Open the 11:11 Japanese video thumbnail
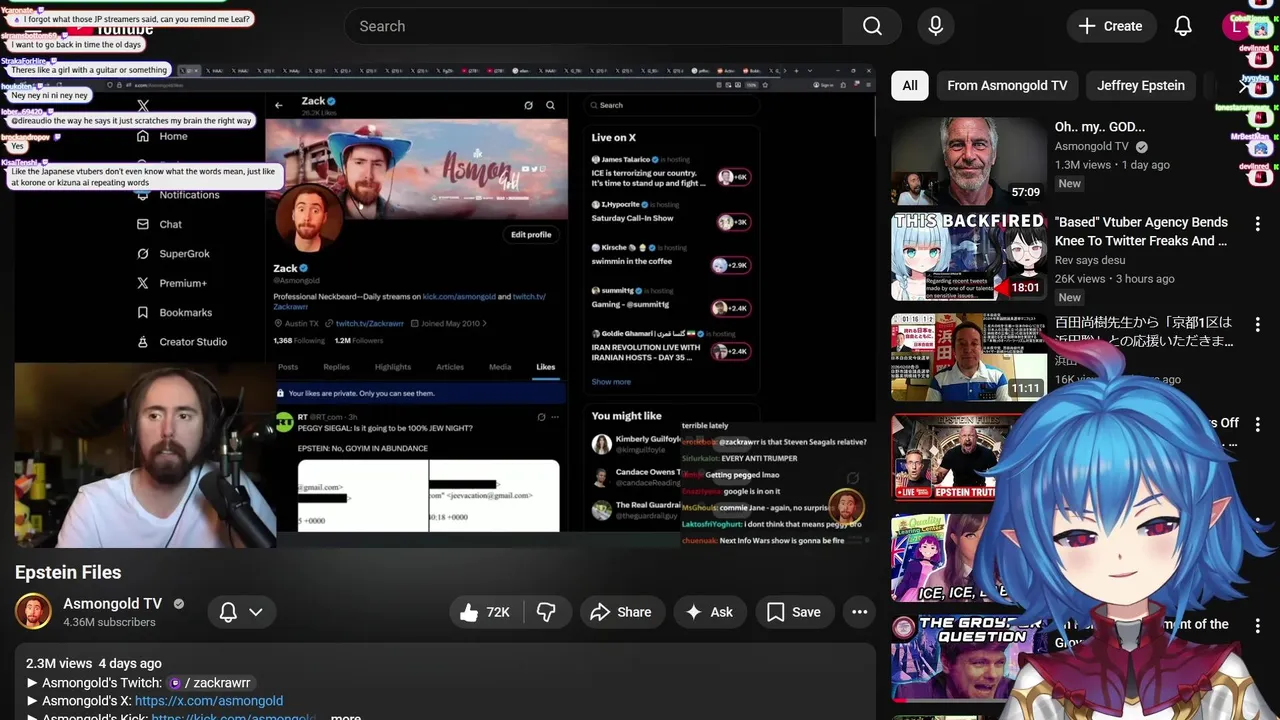This screenshot has width=1280, height=720. tap(969, 357)
